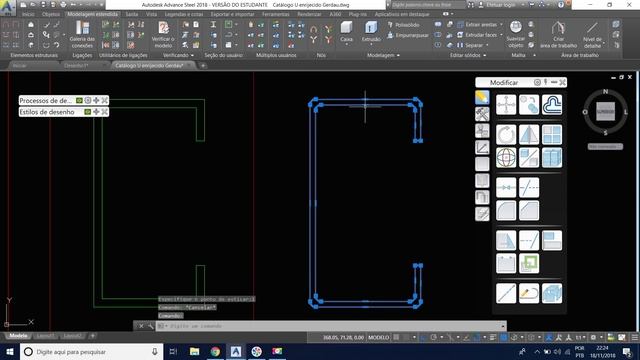Click the Extrudar faces button
Image resolution: width=640 pixels, height=360 pixels.
477,35
